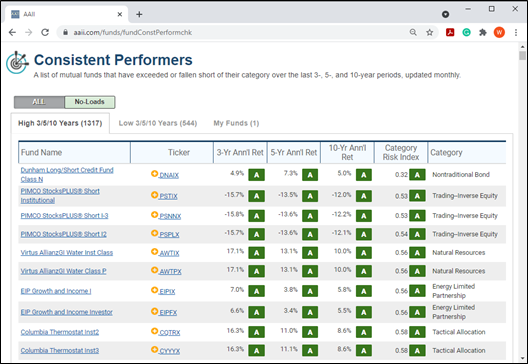Open the DNAIX ticker link
Image resolution: width=528 pixels, height=364 pixels.
(169, 175)
